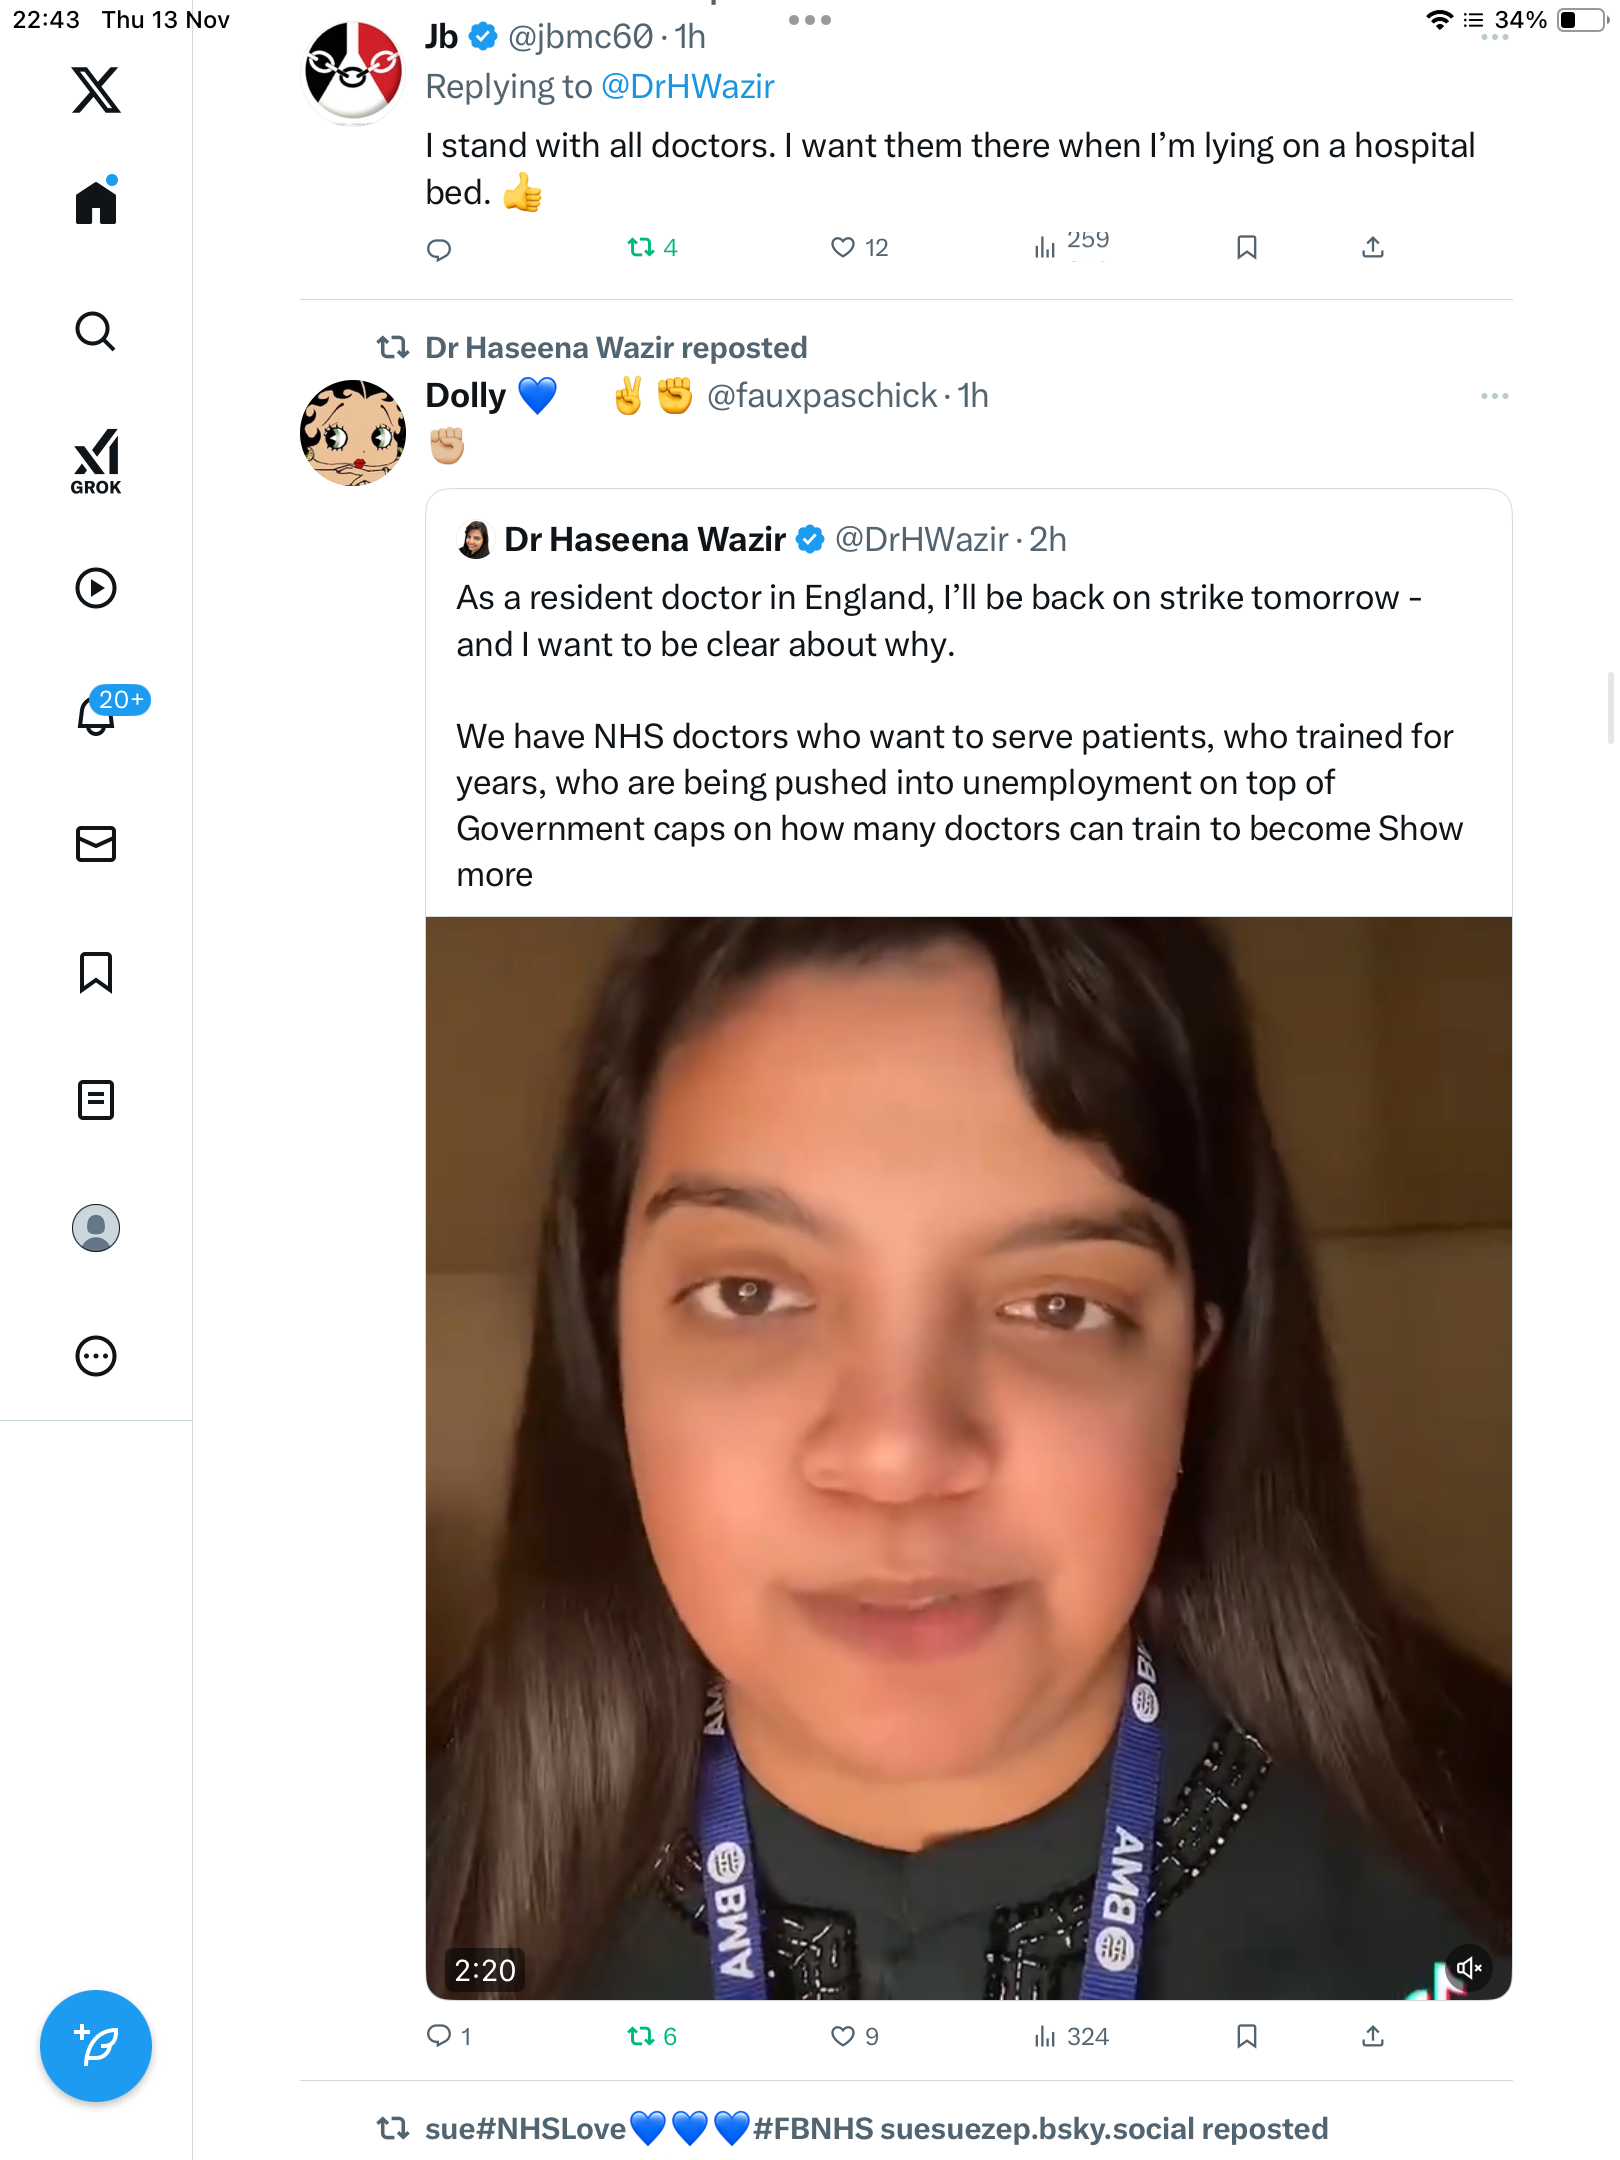Screen dimensions: 1620x2160
Task: Open profile icon in sidebar
Action: [96, 1228]
